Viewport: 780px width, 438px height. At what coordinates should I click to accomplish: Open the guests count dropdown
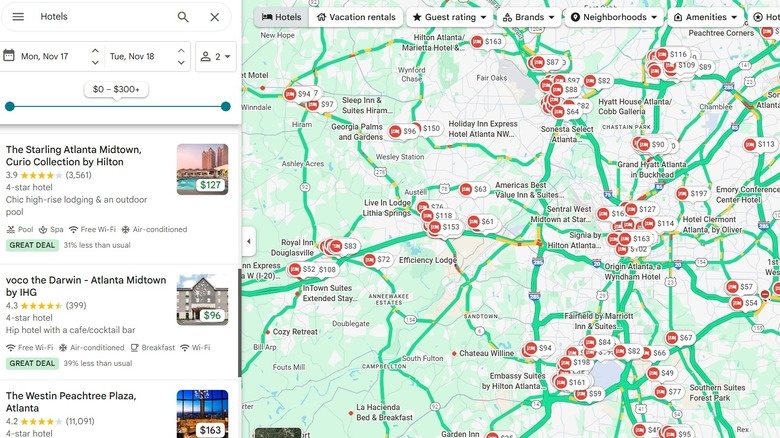216,56
